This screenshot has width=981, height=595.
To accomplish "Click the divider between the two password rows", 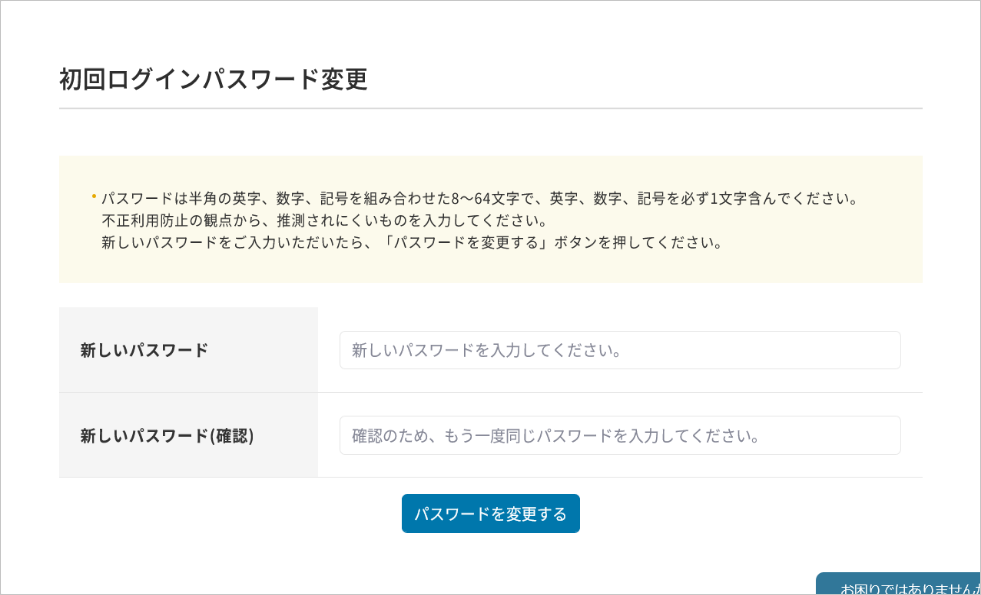I will pos(620,393).
